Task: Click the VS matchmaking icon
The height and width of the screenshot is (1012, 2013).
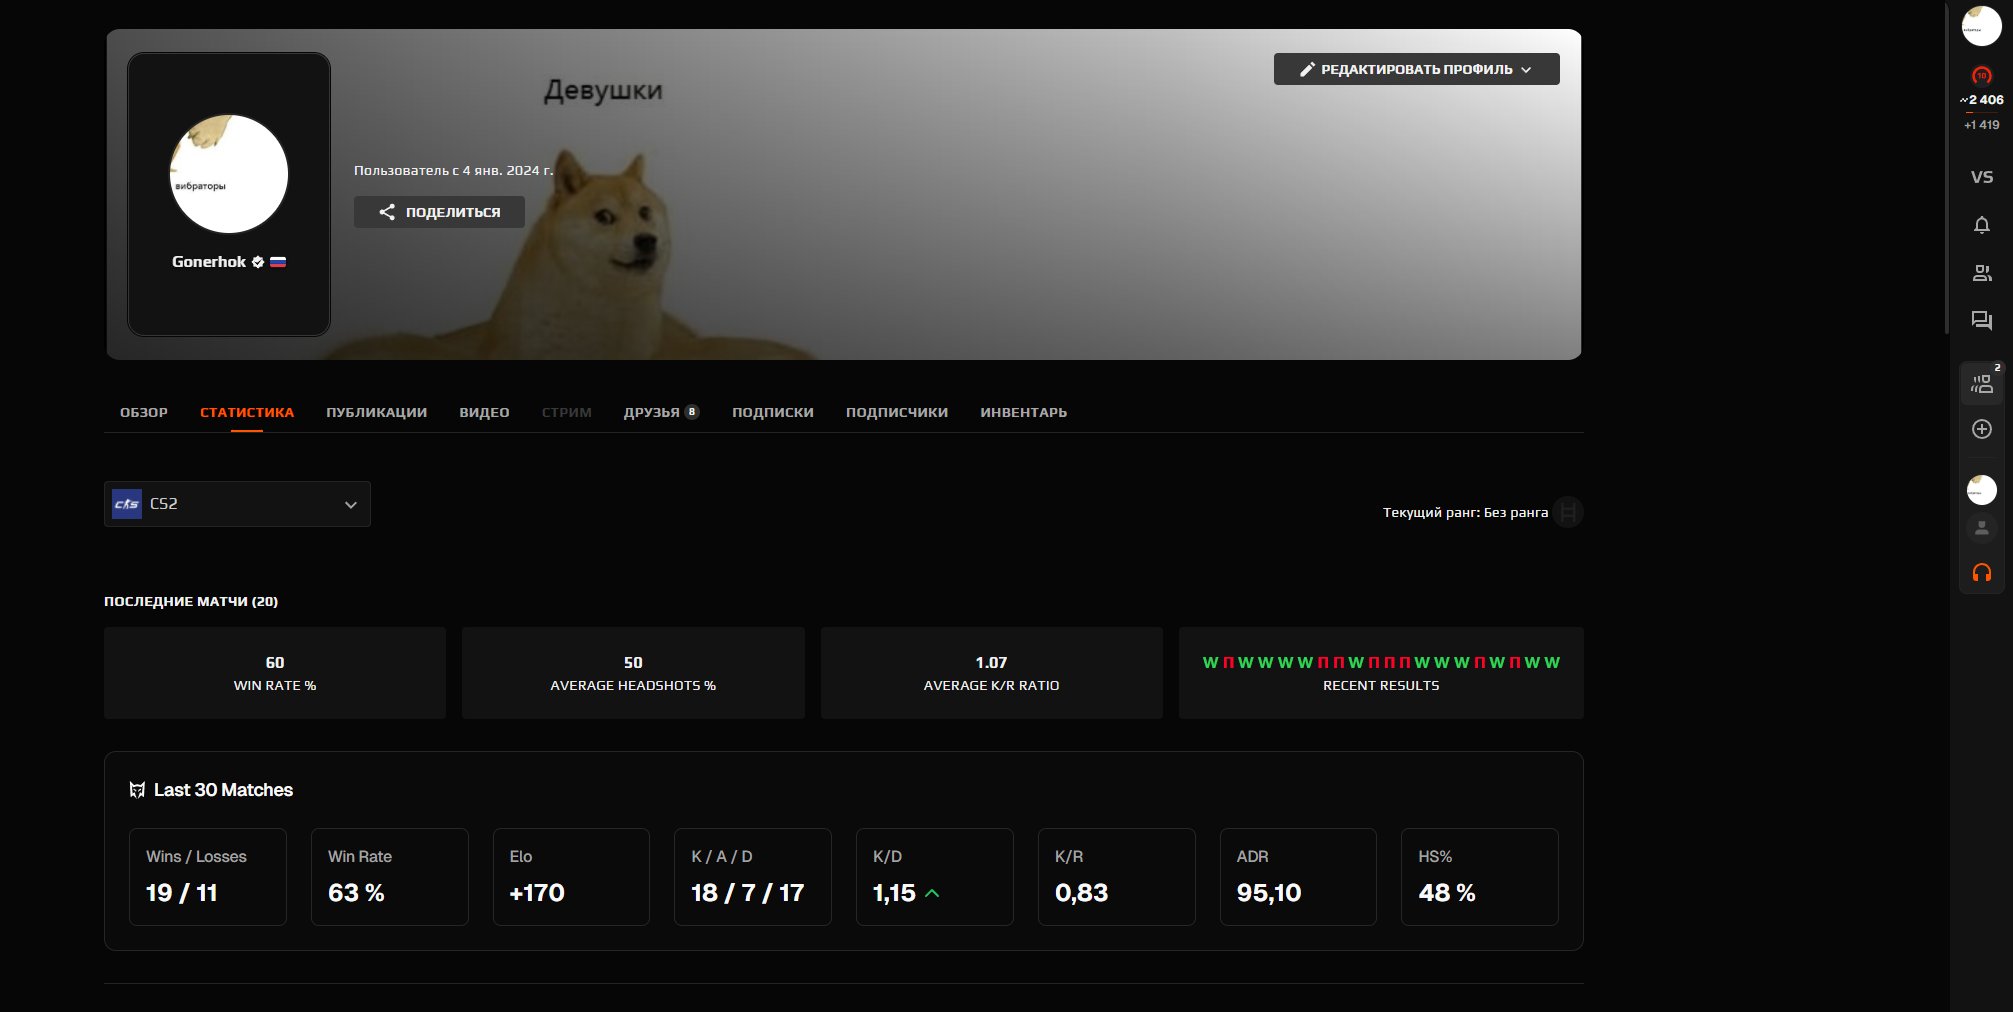Action: (x=1981, y=177)
